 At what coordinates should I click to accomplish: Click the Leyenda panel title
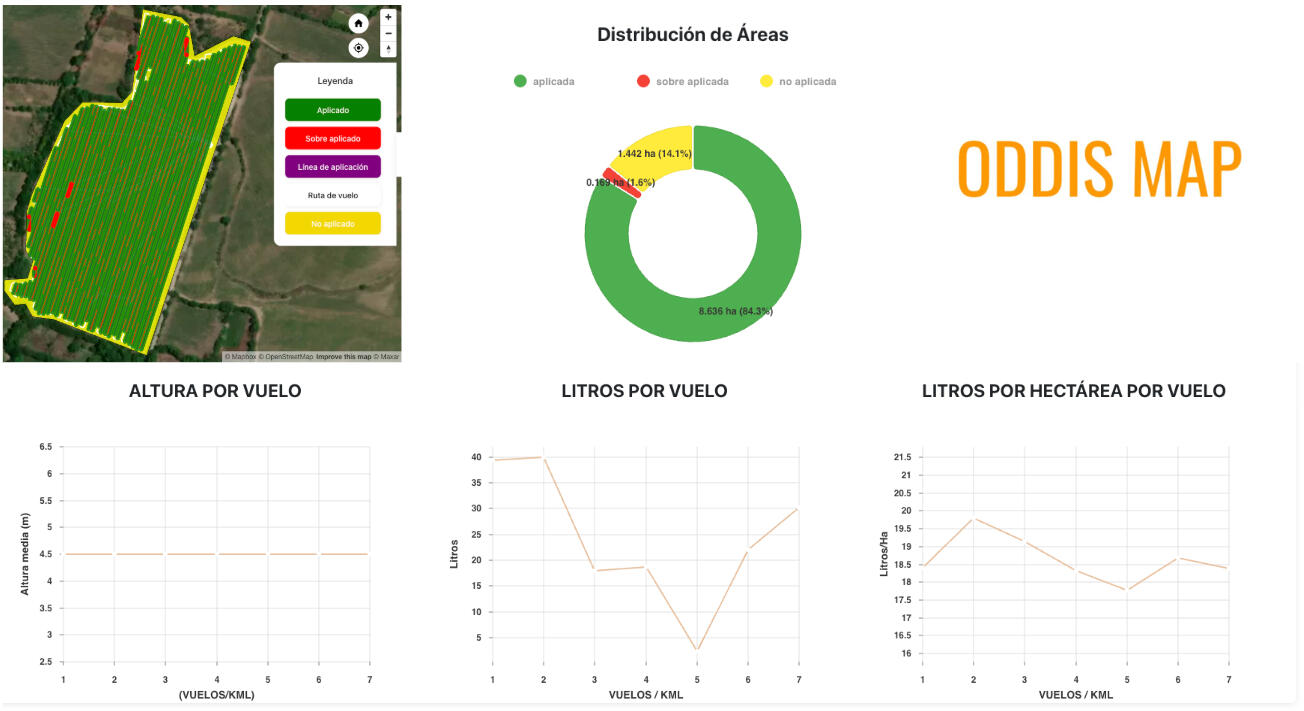335,81
